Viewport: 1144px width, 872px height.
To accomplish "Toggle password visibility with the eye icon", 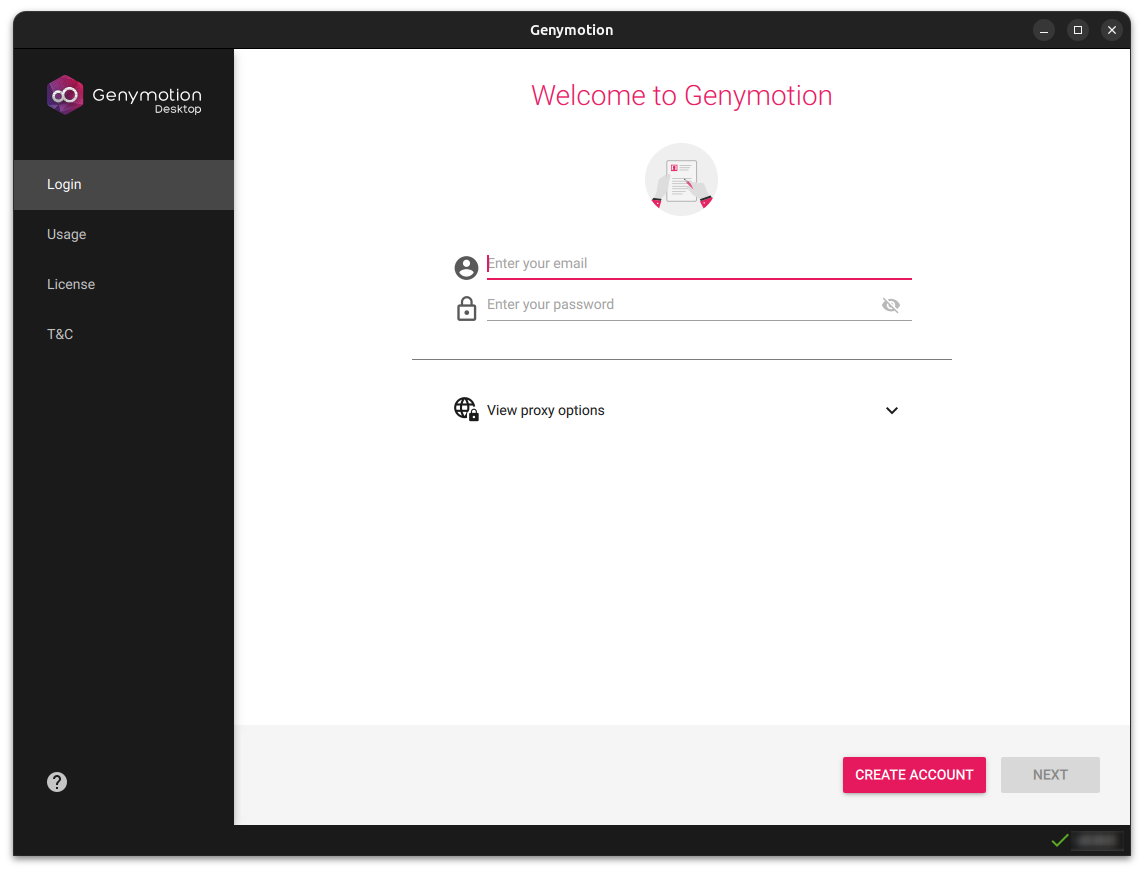I will (891, 304).
